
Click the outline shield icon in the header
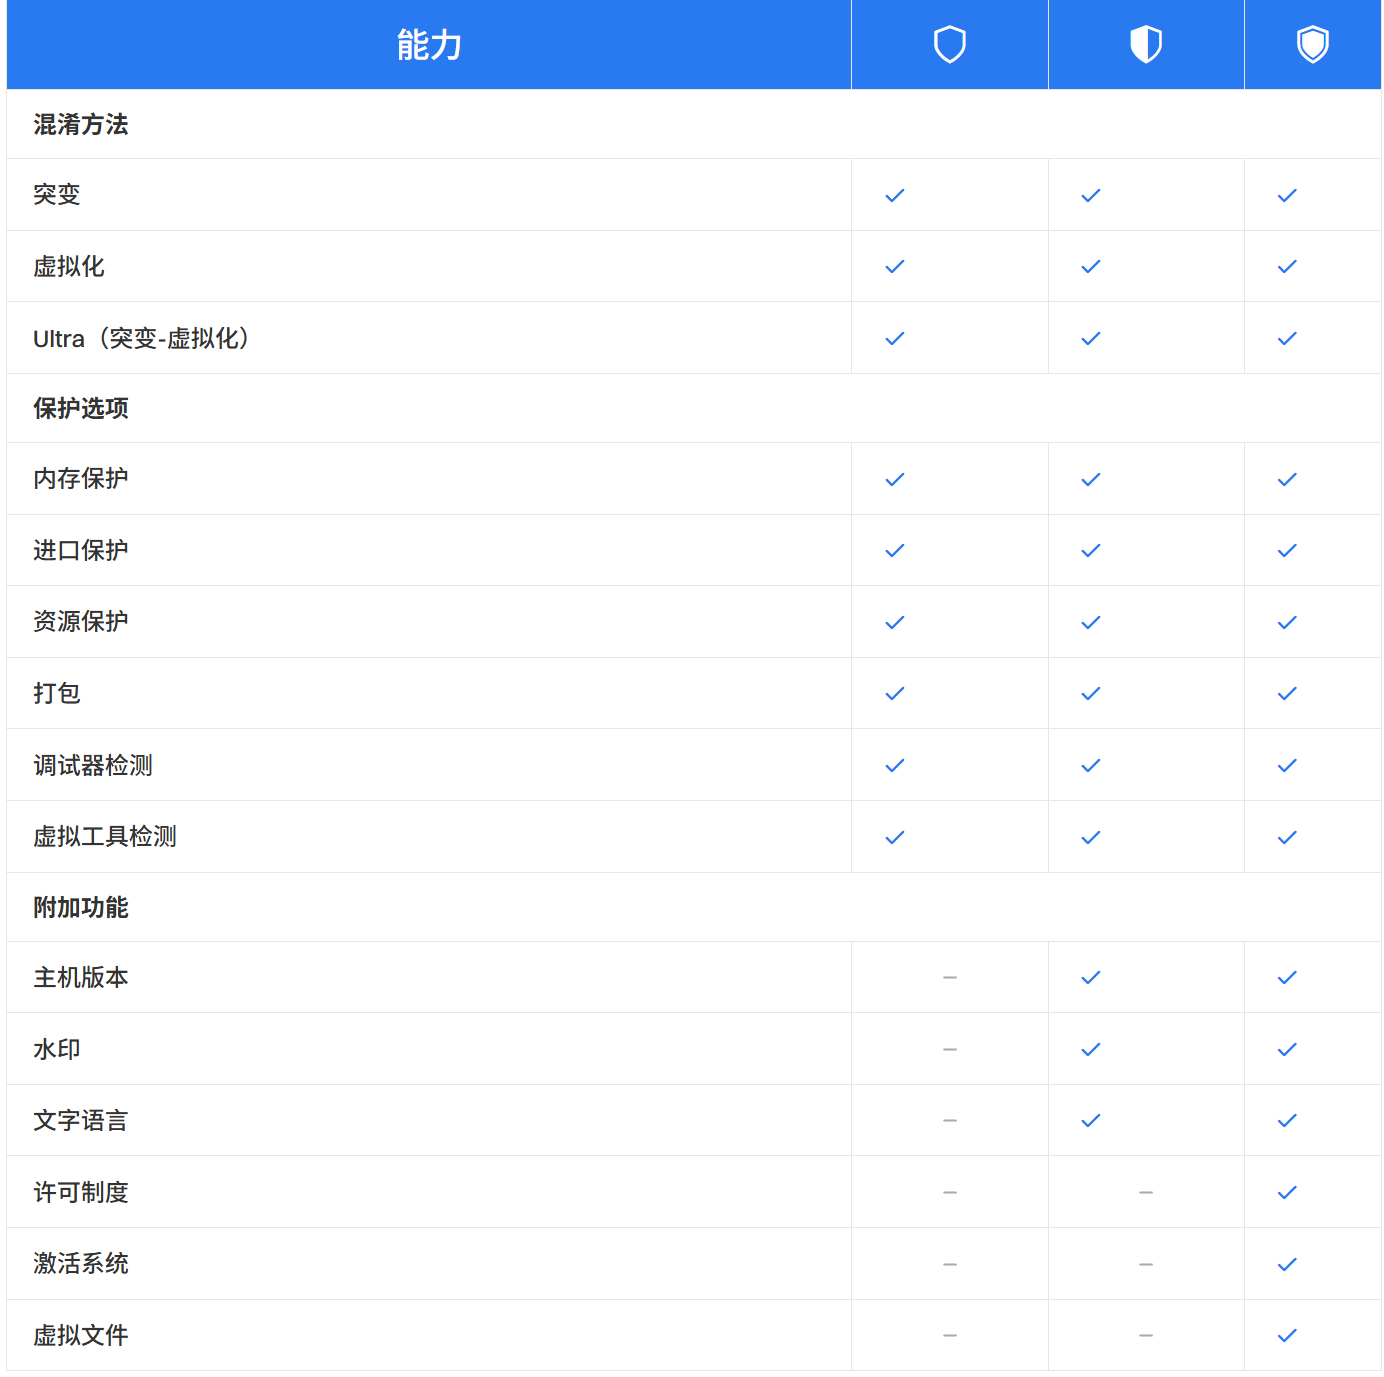[949, 44]
